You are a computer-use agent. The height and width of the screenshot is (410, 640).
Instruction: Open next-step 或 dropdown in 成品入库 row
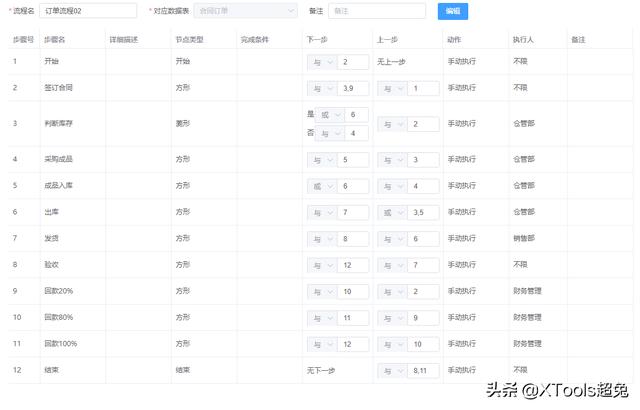coord(322,186)
